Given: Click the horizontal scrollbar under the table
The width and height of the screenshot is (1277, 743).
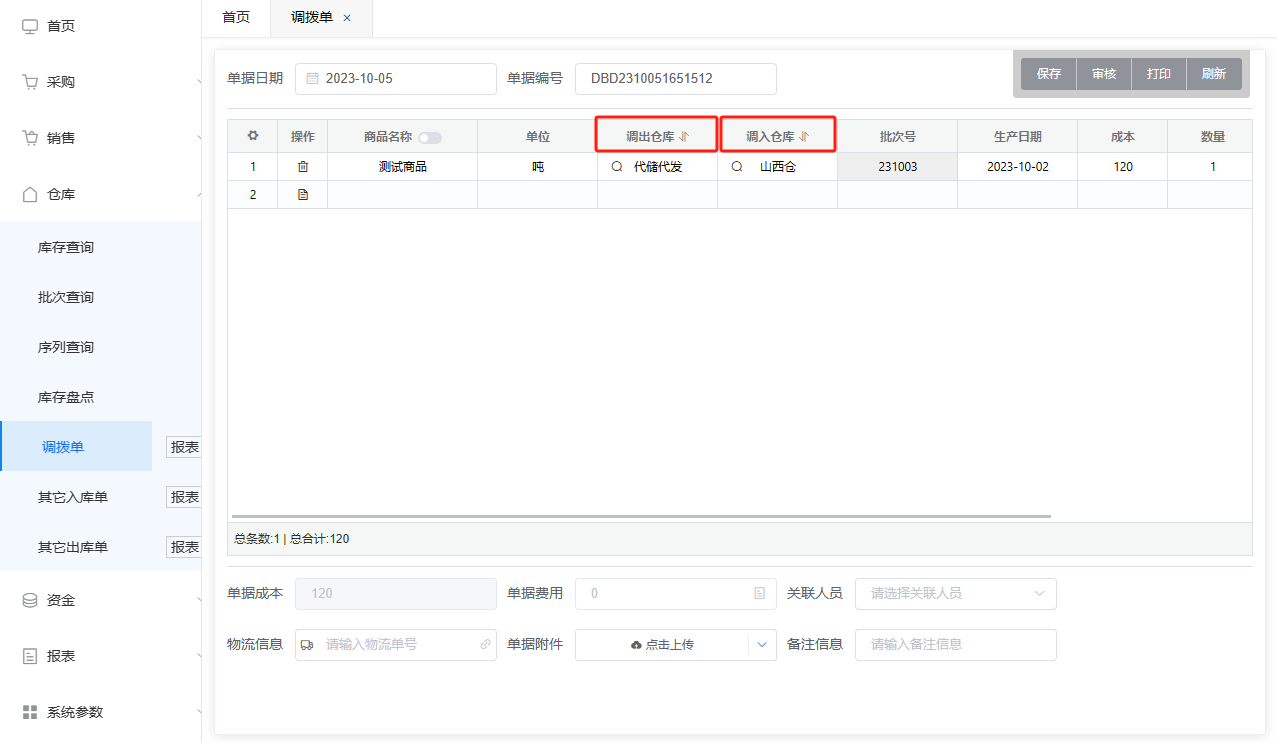Looking at the screenshot, I should click(640, 516).
